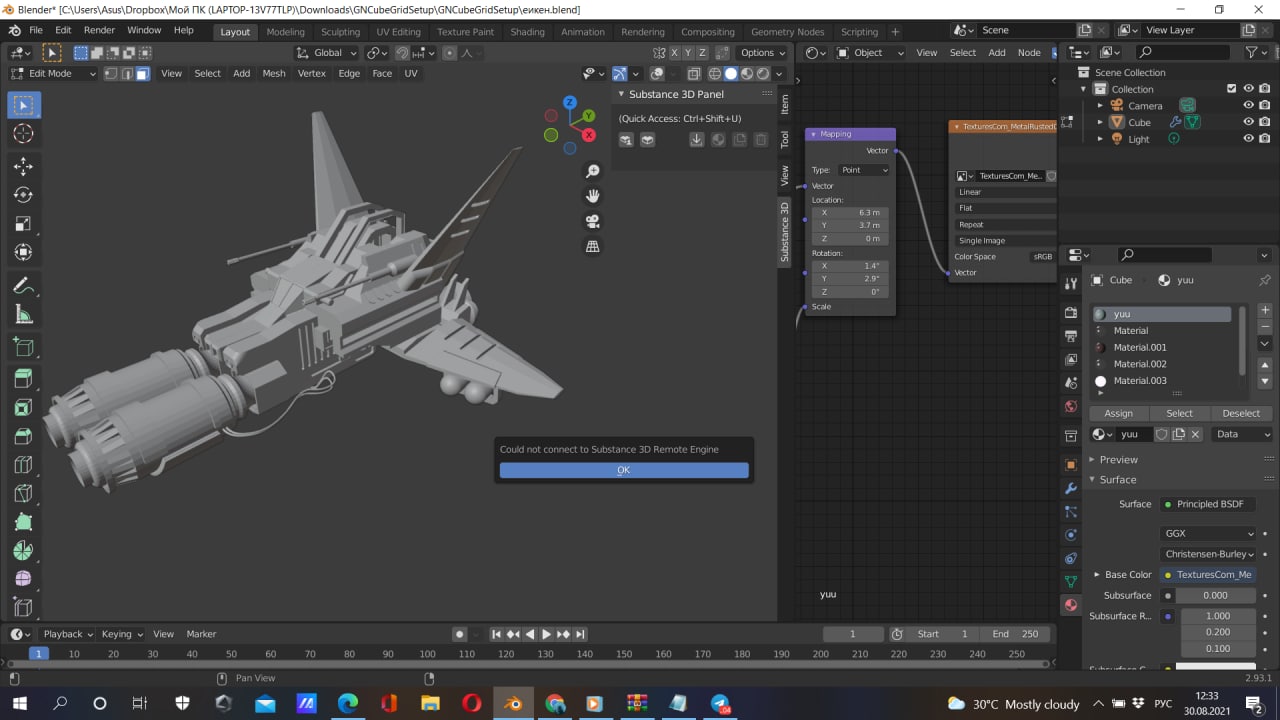
Task: Click the Subsurface value slider
Action: coord(1215,595)
